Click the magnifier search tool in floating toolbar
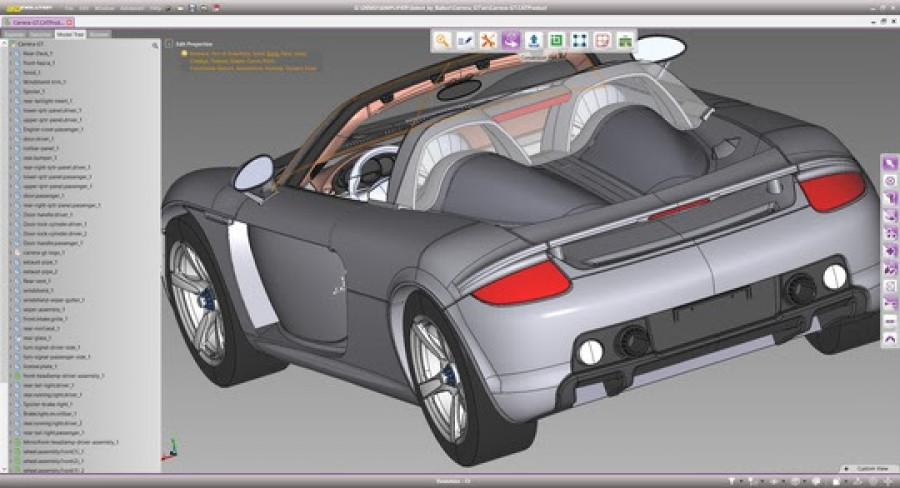This screenshot has width=900, height=488. pos(442,41)
